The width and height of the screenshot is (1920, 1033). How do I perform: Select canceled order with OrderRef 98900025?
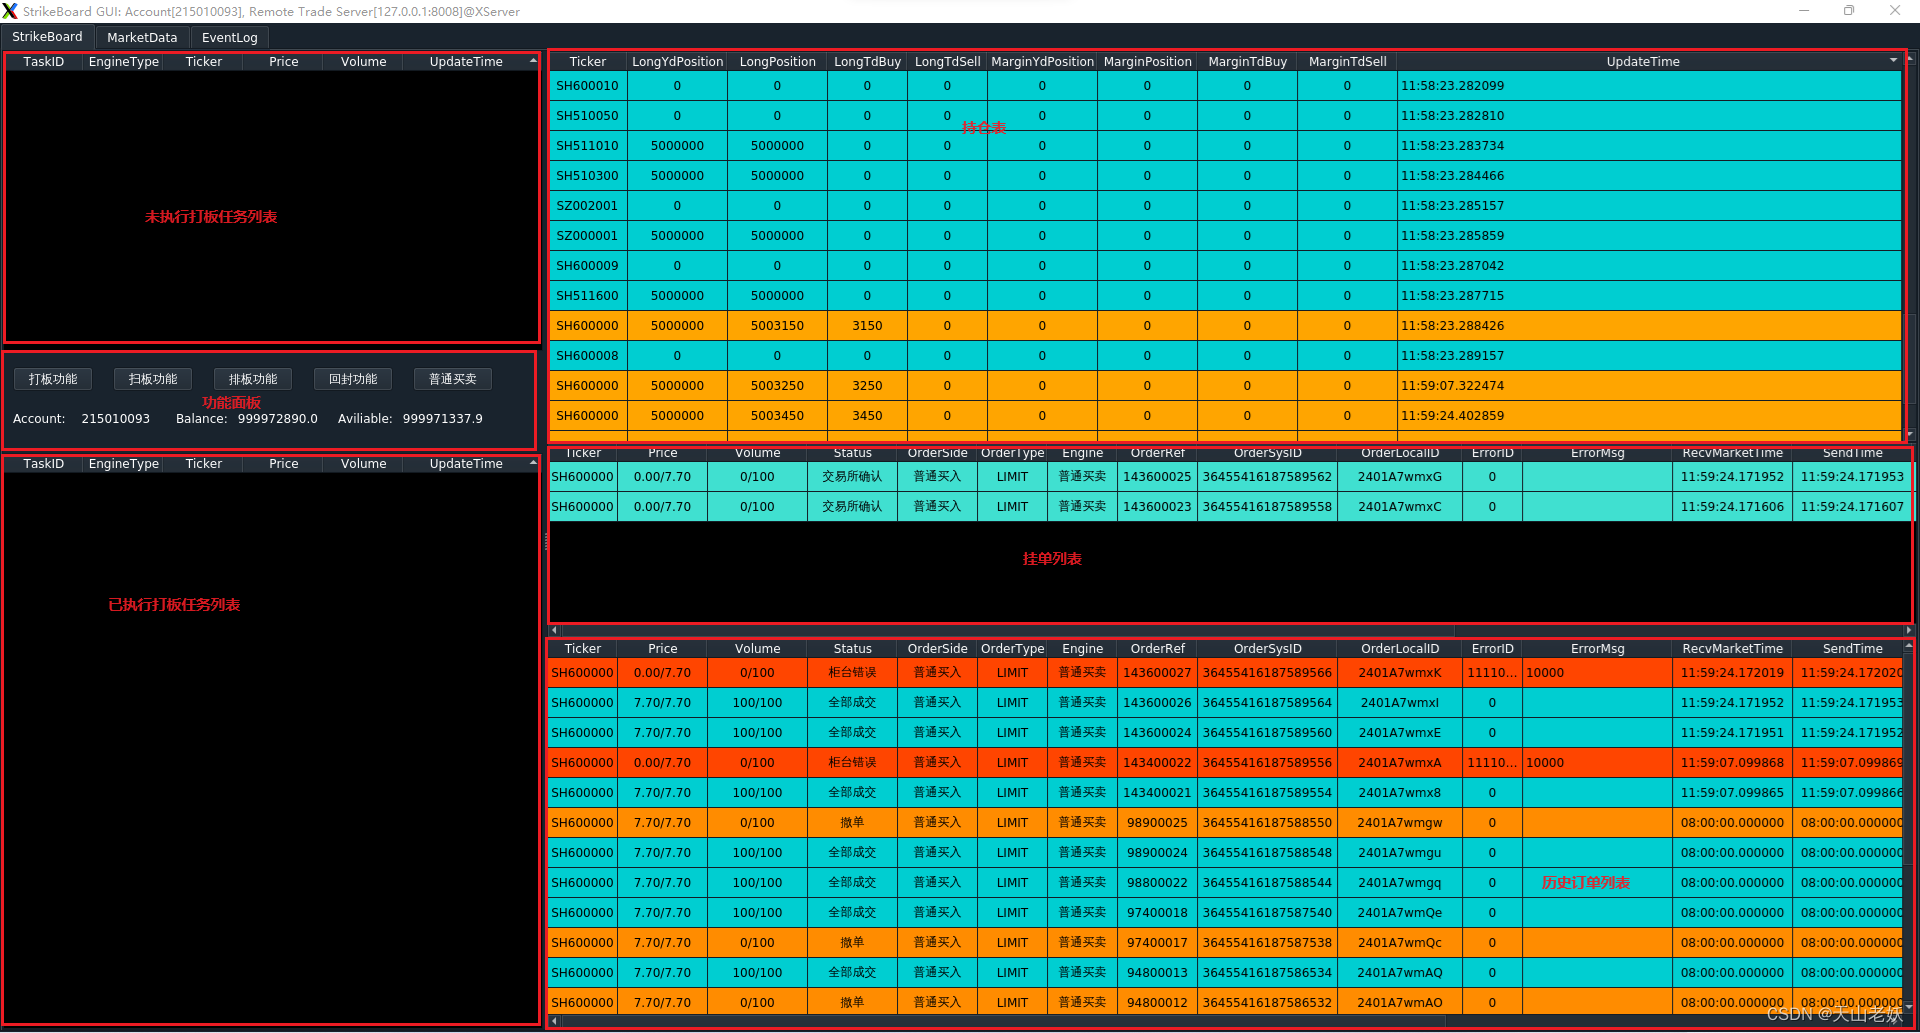pyautogui.click(x=1225, y=823)
